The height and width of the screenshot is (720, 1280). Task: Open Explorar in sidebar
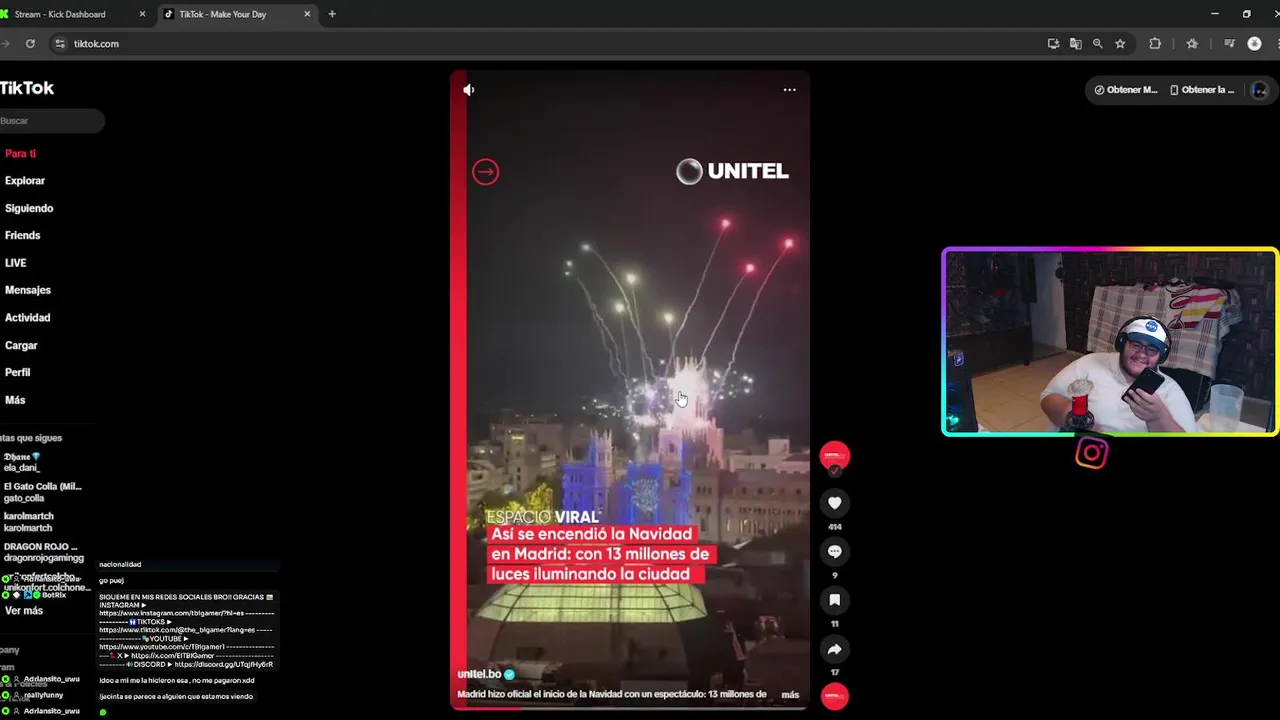(25, 181)
